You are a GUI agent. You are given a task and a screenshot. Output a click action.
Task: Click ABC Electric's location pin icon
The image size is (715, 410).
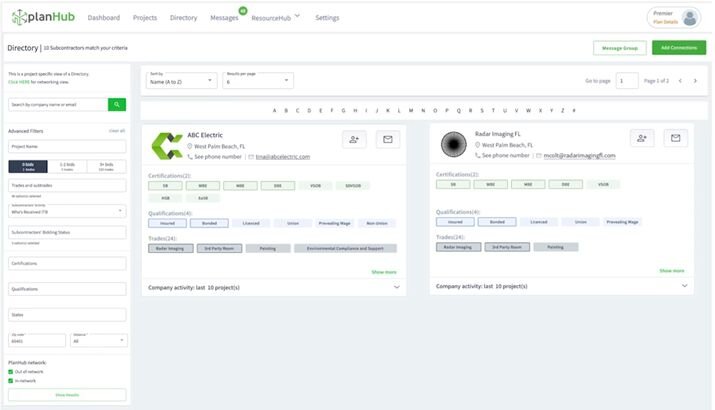pos(190,146)
